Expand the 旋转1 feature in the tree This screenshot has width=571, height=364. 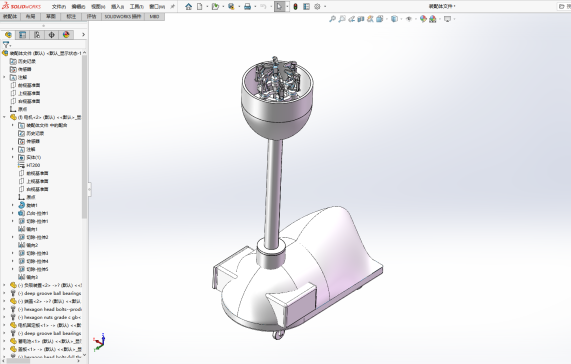pyautogui.click(x=13, y=205)
